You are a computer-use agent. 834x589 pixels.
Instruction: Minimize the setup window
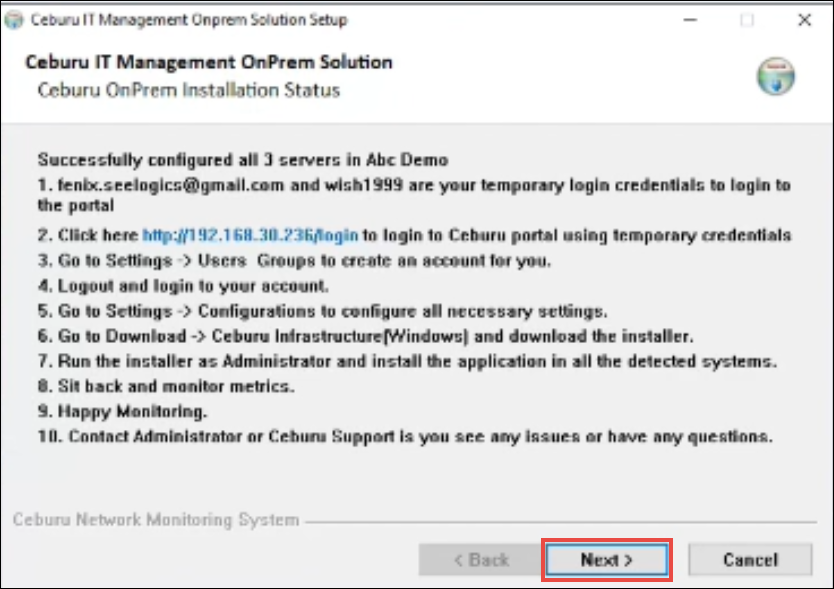(x=690, y=20)
